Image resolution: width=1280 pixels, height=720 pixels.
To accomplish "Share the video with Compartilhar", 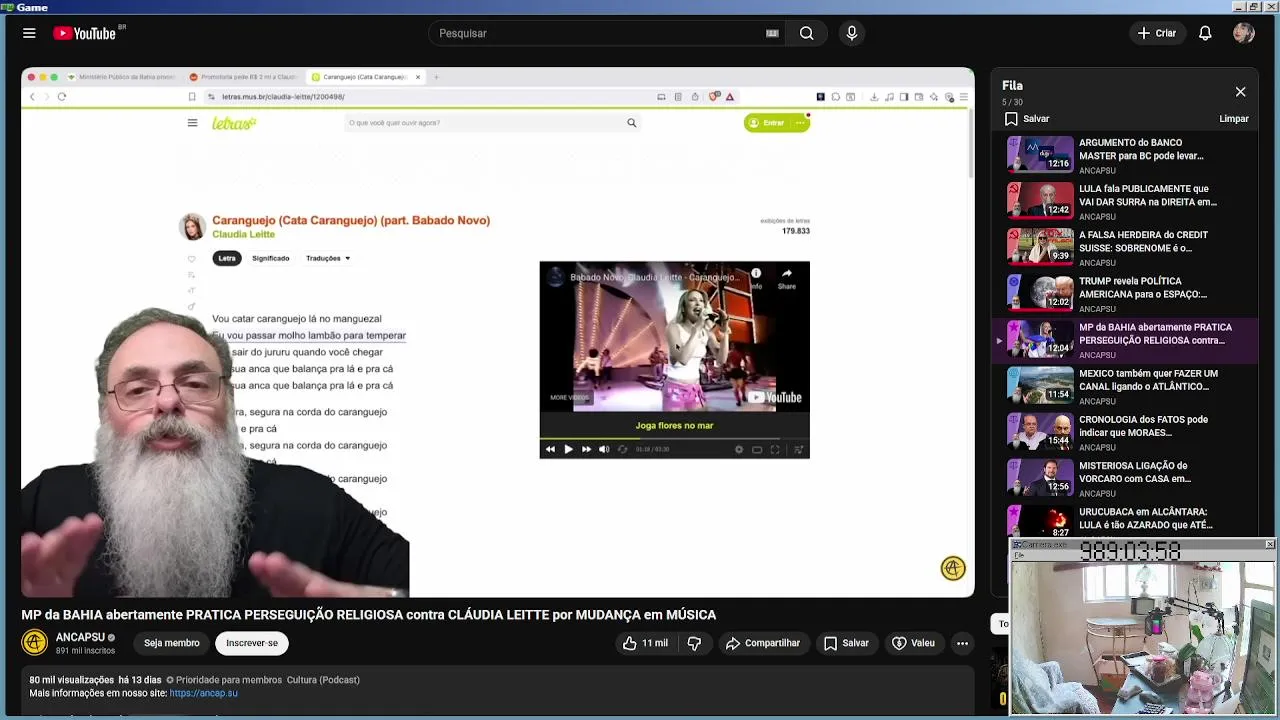I will coord(763,643).
